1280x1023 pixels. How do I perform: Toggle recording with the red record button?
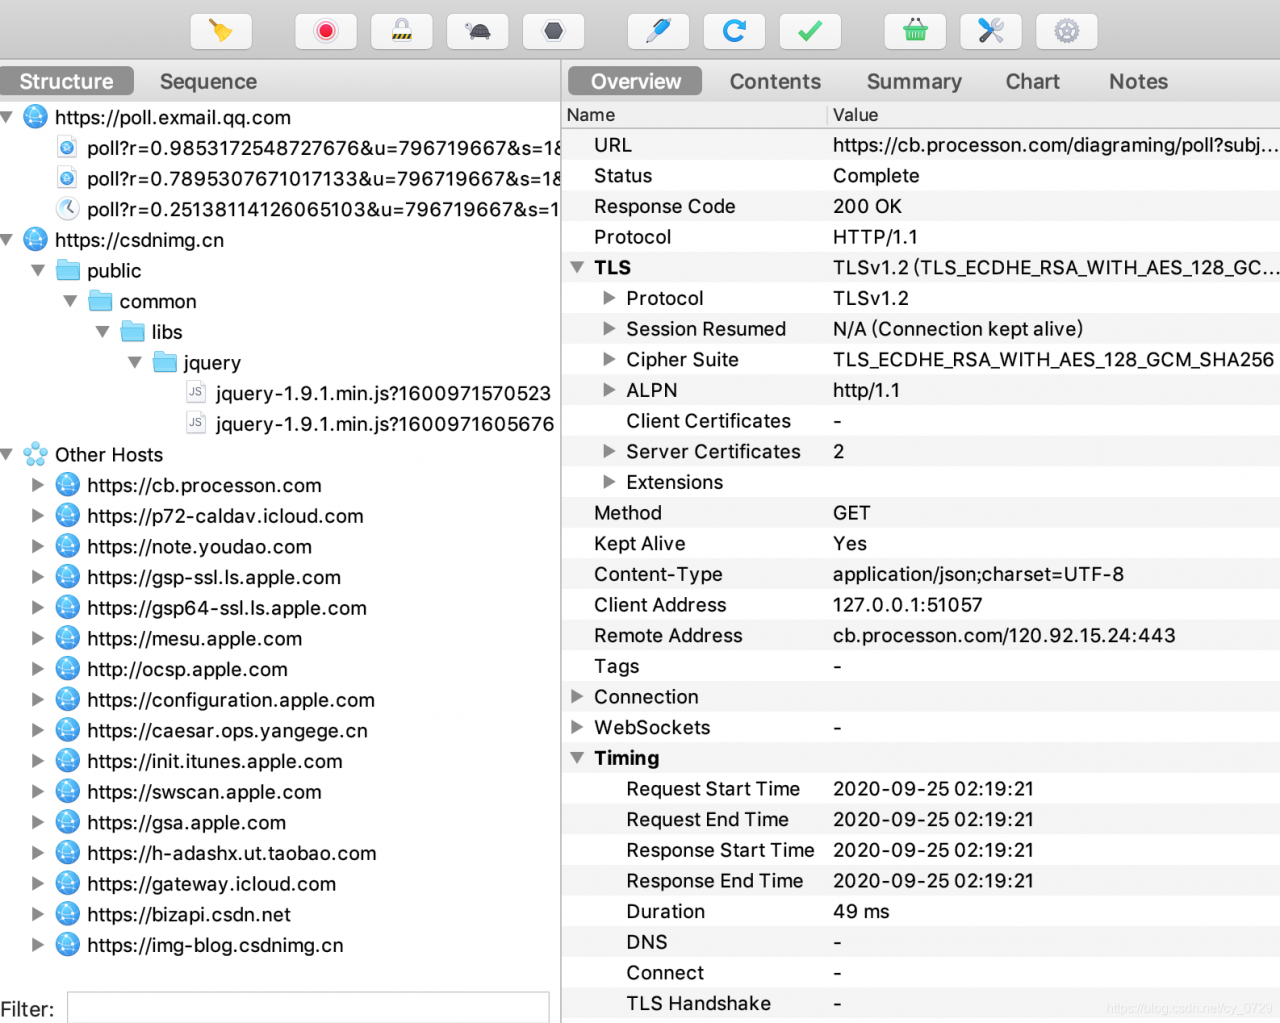(x=326, y=32)
